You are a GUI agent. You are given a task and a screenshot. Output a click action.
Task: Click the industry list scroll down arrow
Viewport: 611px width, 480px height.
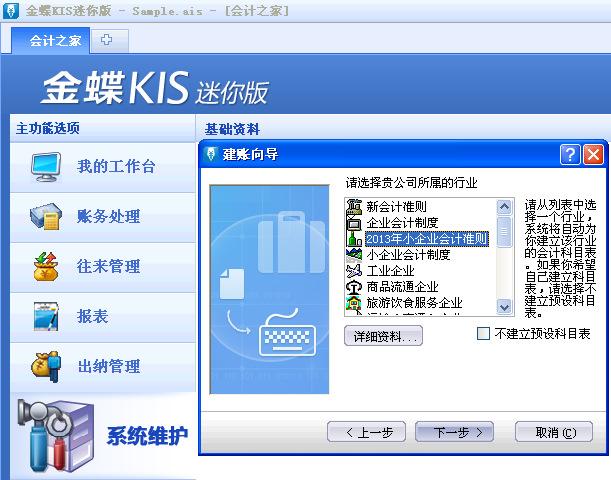(504, 307)
